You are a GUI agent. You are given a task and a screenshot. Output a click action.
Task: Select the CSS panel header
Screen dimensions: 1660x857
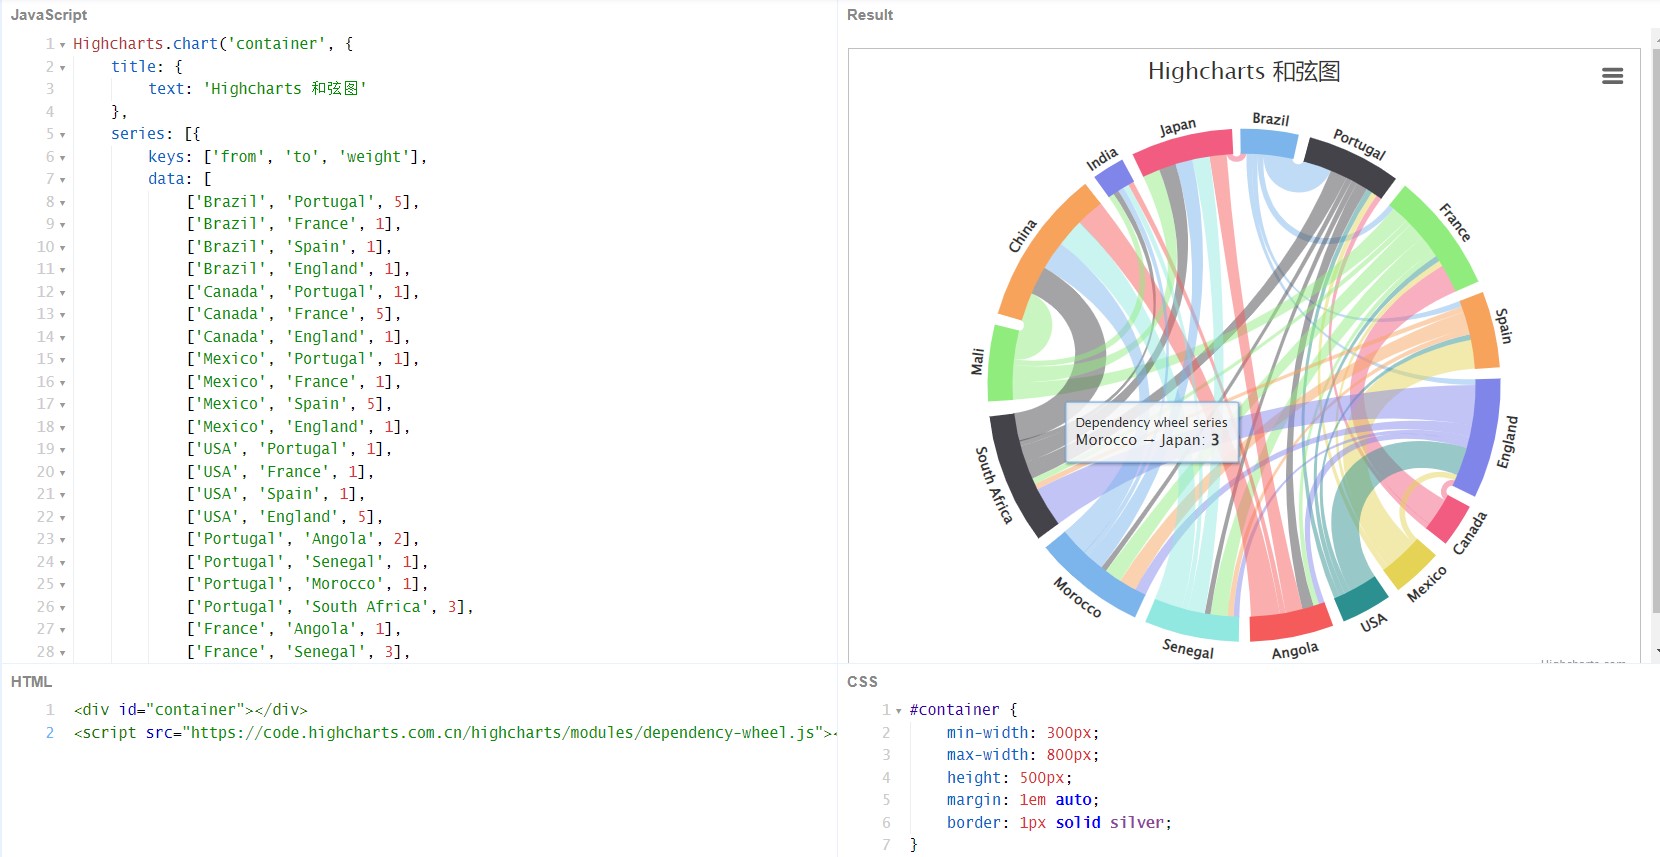click(x=862, y=682)
